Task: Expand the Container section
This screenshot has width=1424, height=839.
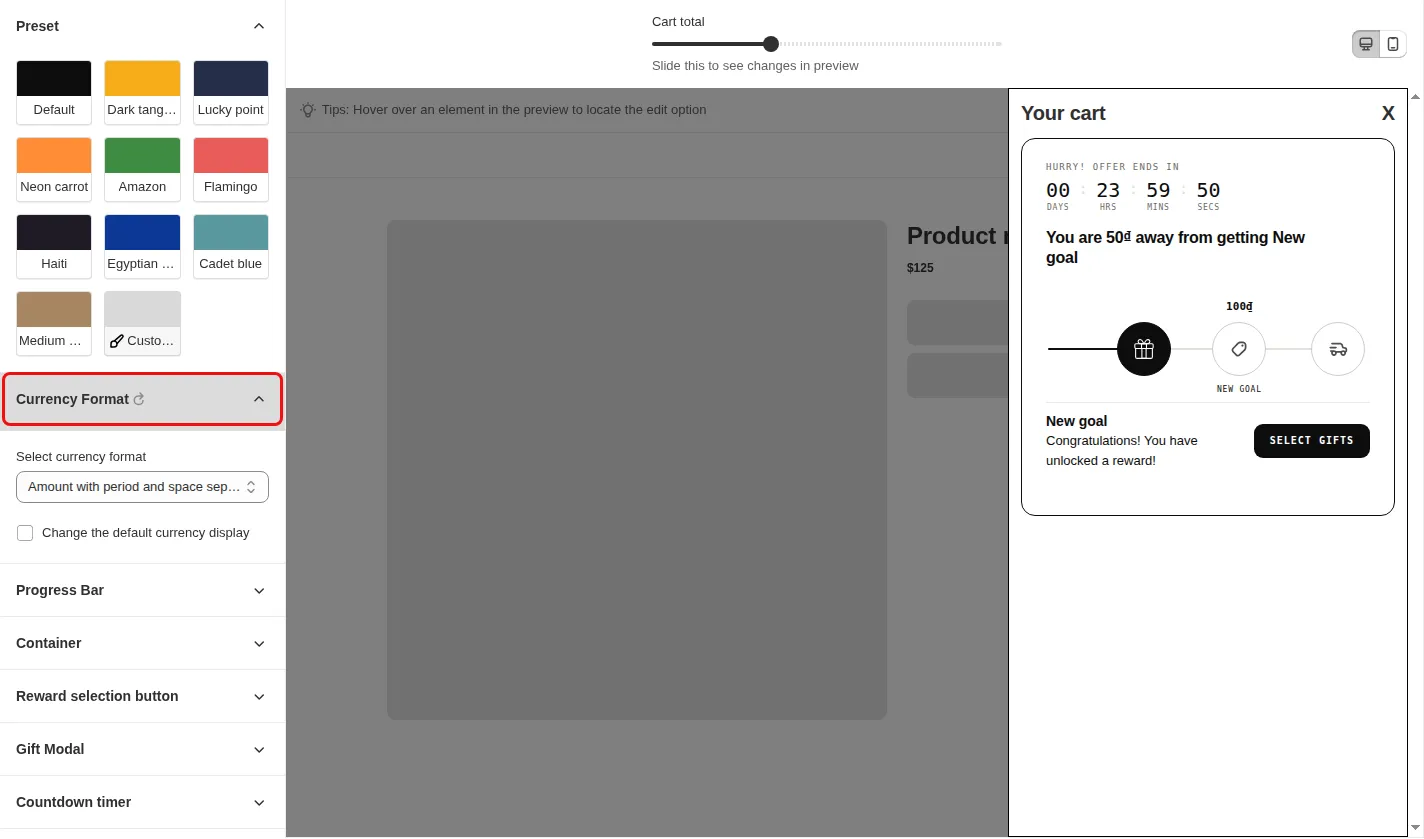Action: click(142, 643)
